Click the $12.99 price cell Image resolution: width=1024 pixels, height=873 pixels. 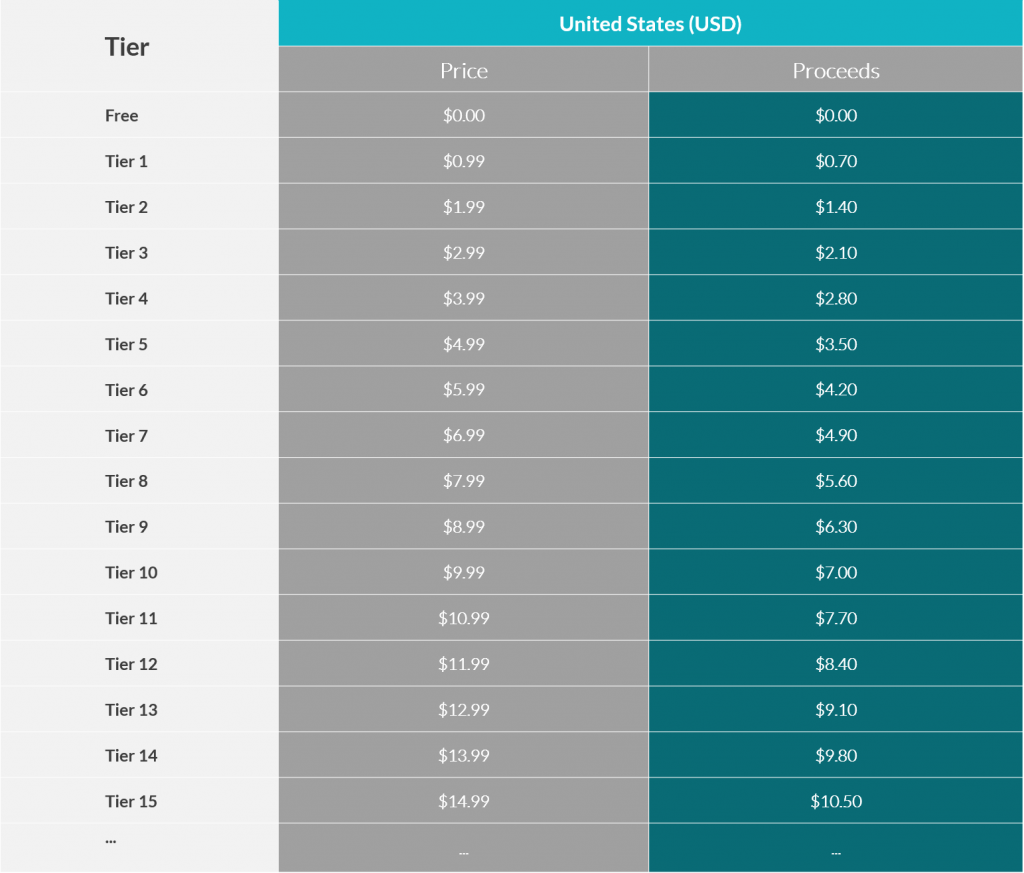[x=464, y=709]
